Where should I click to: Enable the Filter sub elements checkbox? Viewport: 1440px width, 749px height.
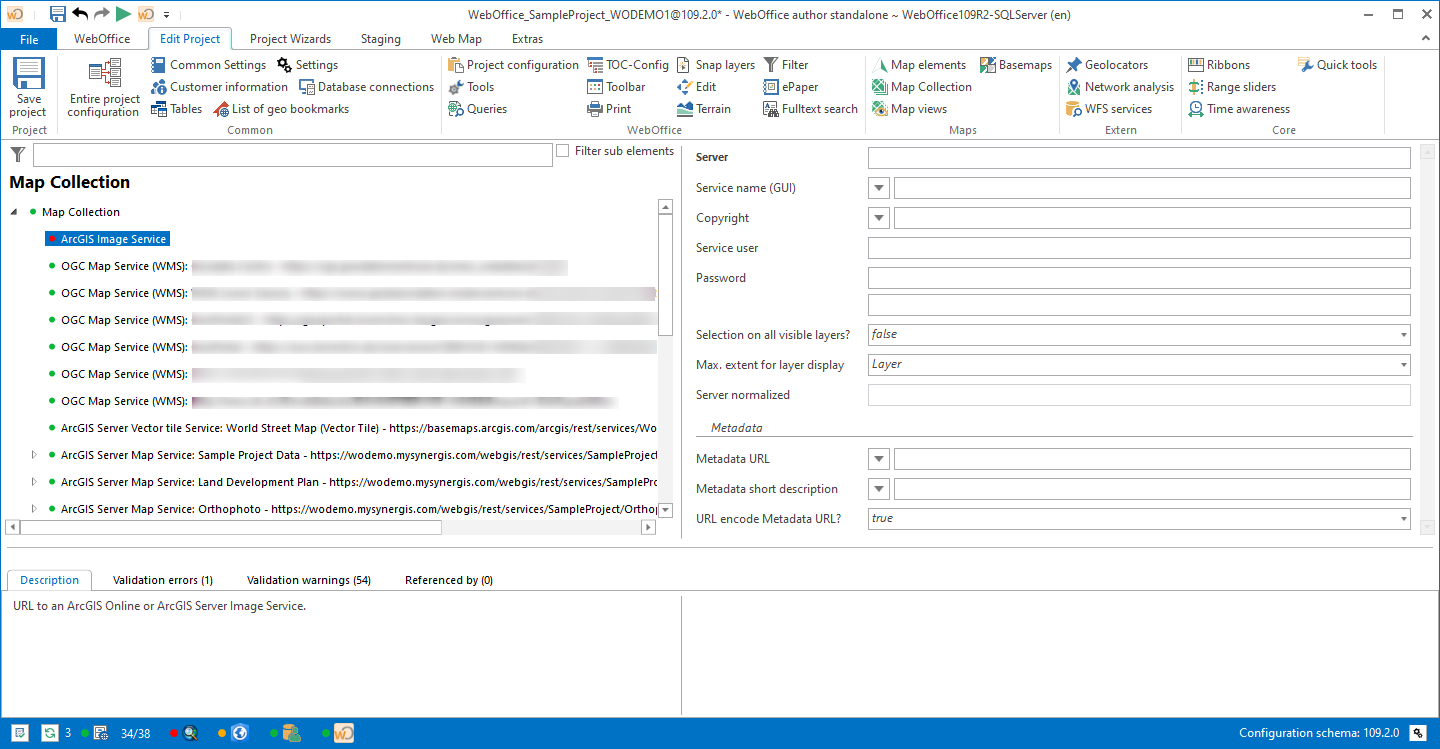(x=563, y=151)
